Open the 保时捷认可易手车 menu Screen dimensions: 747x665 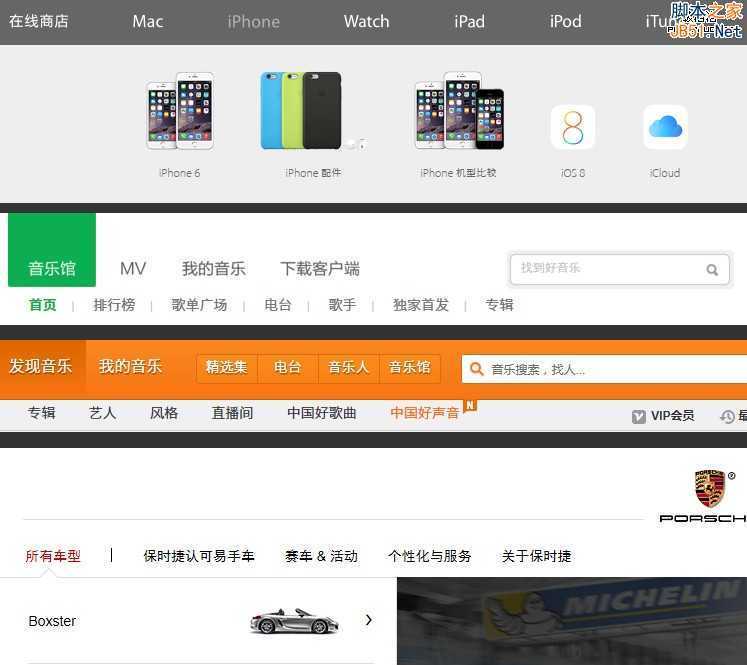point(199,556)
